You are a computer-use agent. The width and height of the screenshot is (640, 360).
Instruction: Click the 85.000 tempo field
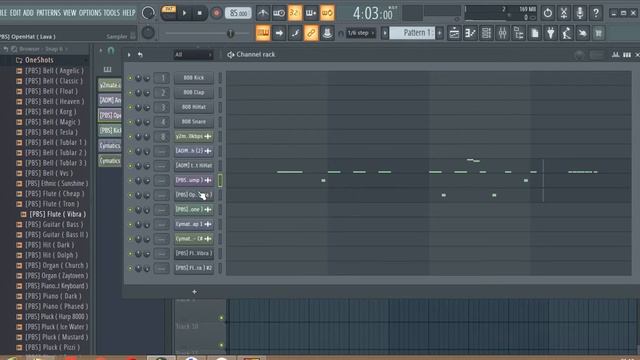(x=238, y=13)
